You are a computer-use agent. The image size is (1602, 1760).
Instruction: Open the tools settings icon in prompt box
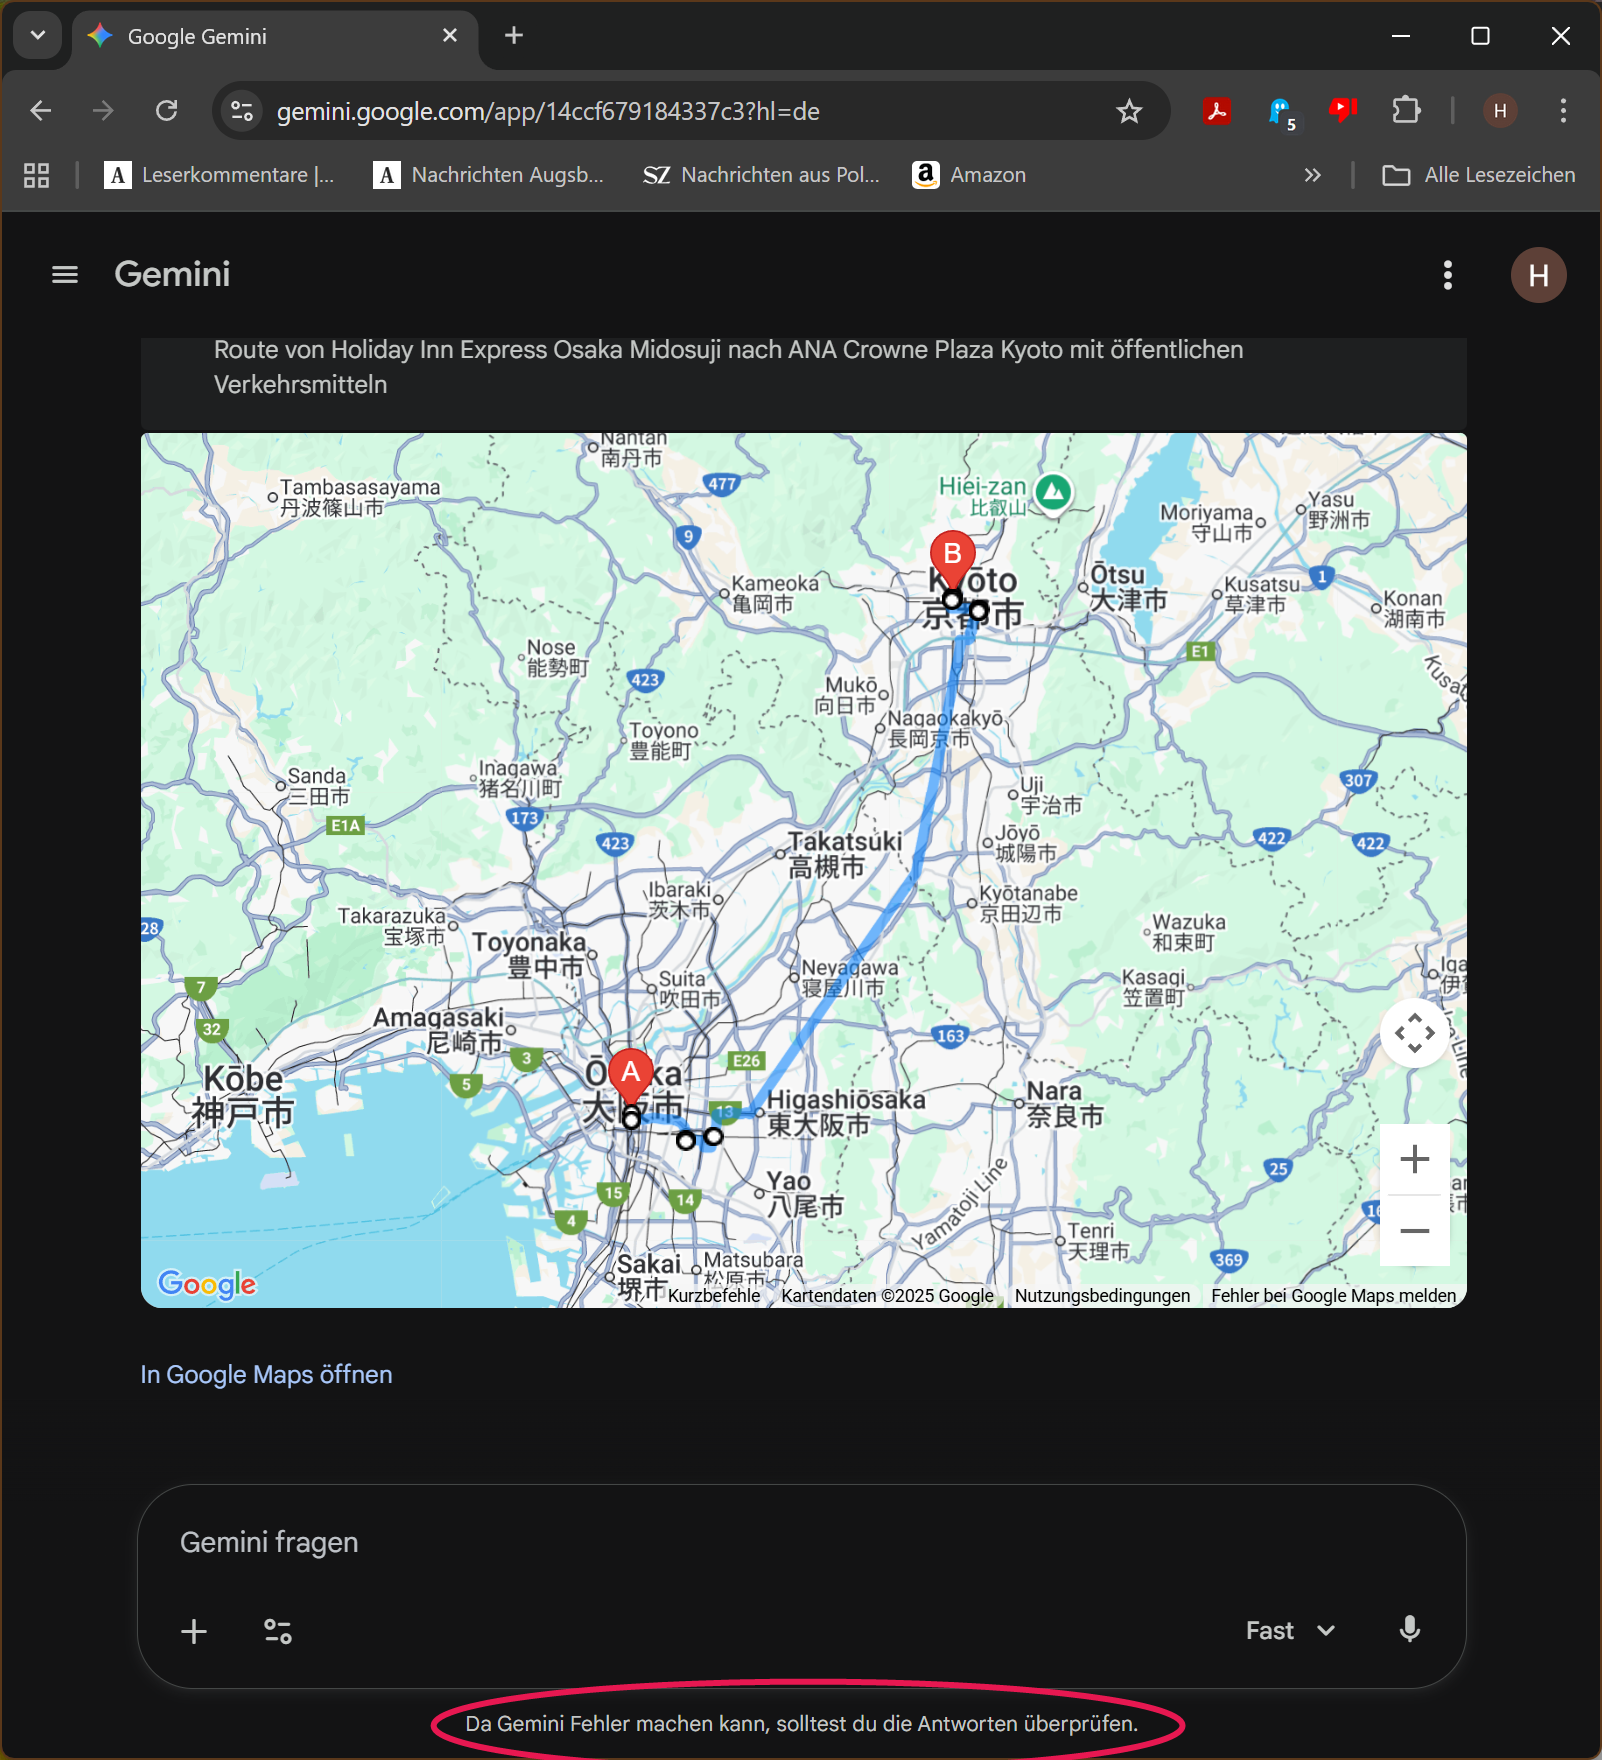(x=277, y=1632)
